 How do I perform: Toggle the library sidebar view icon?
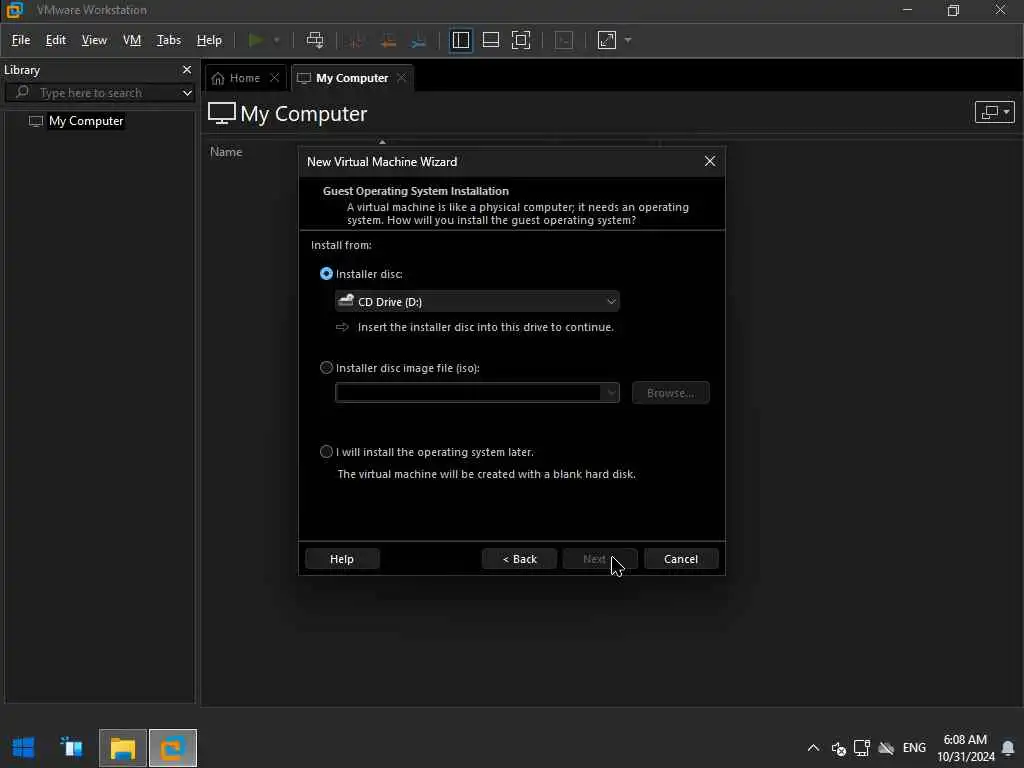461,40
